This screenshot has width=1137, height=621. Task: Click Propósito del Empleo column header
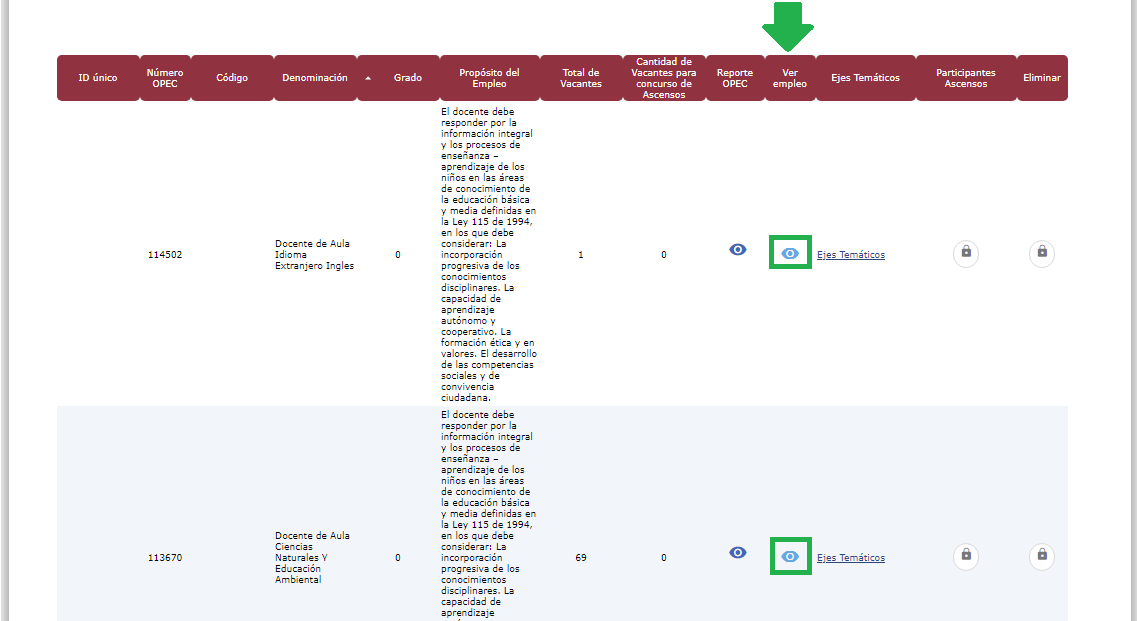pos(489,78)
